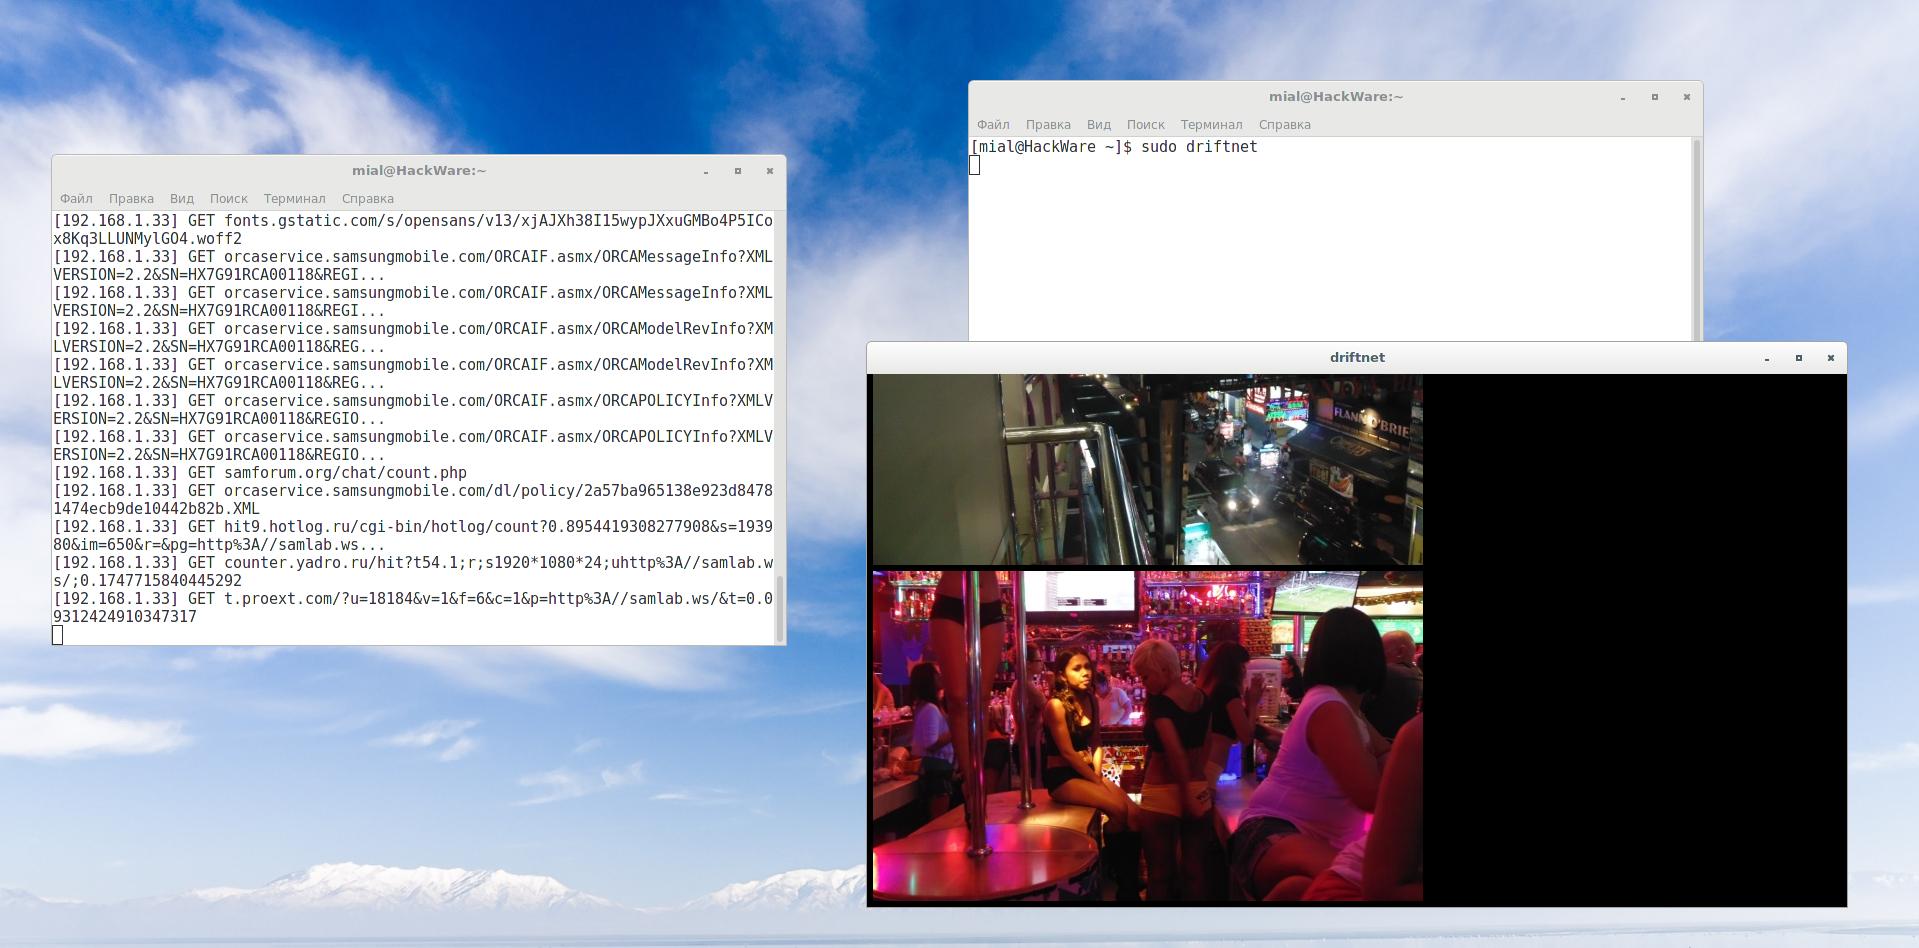Maximize the driftnet image viewer window
The width and height of the screenshot is (1919, 948).
[x=1798, y=358]
